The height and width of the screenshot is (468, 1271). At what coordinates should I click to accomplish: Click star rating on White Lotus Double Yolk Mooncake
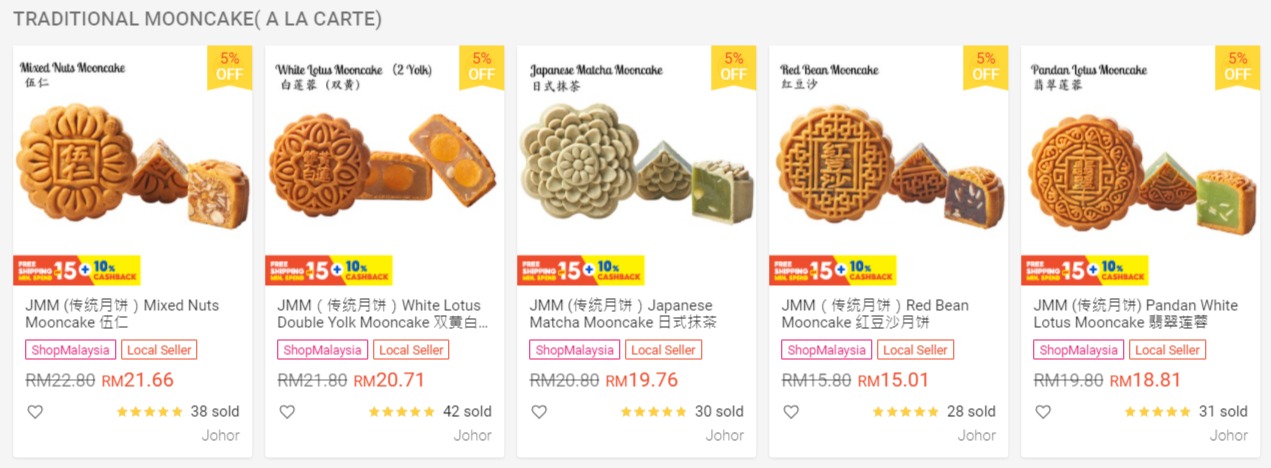(x=402, y=412)
